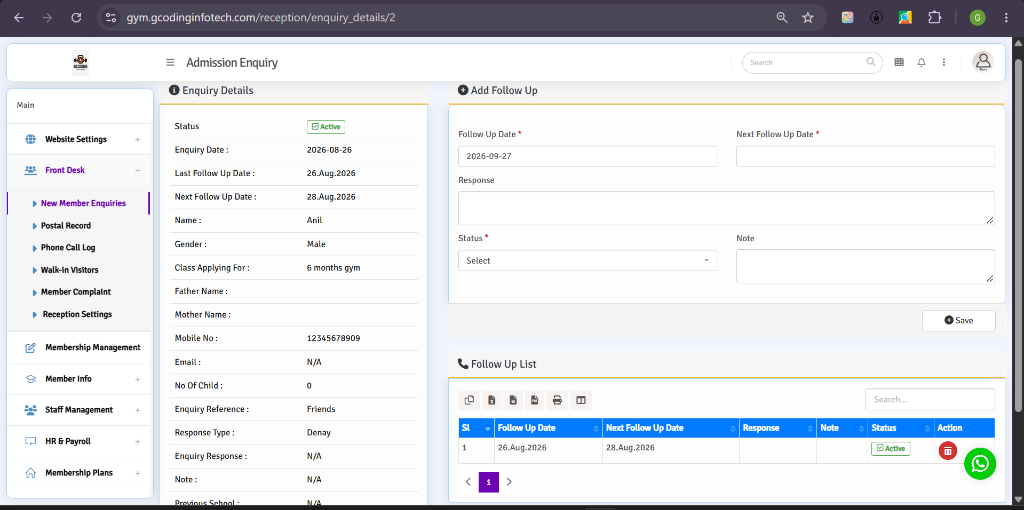1024x510 pixels.
Task: Export follow up list to PDF
Action: click(x=535, y=400)
